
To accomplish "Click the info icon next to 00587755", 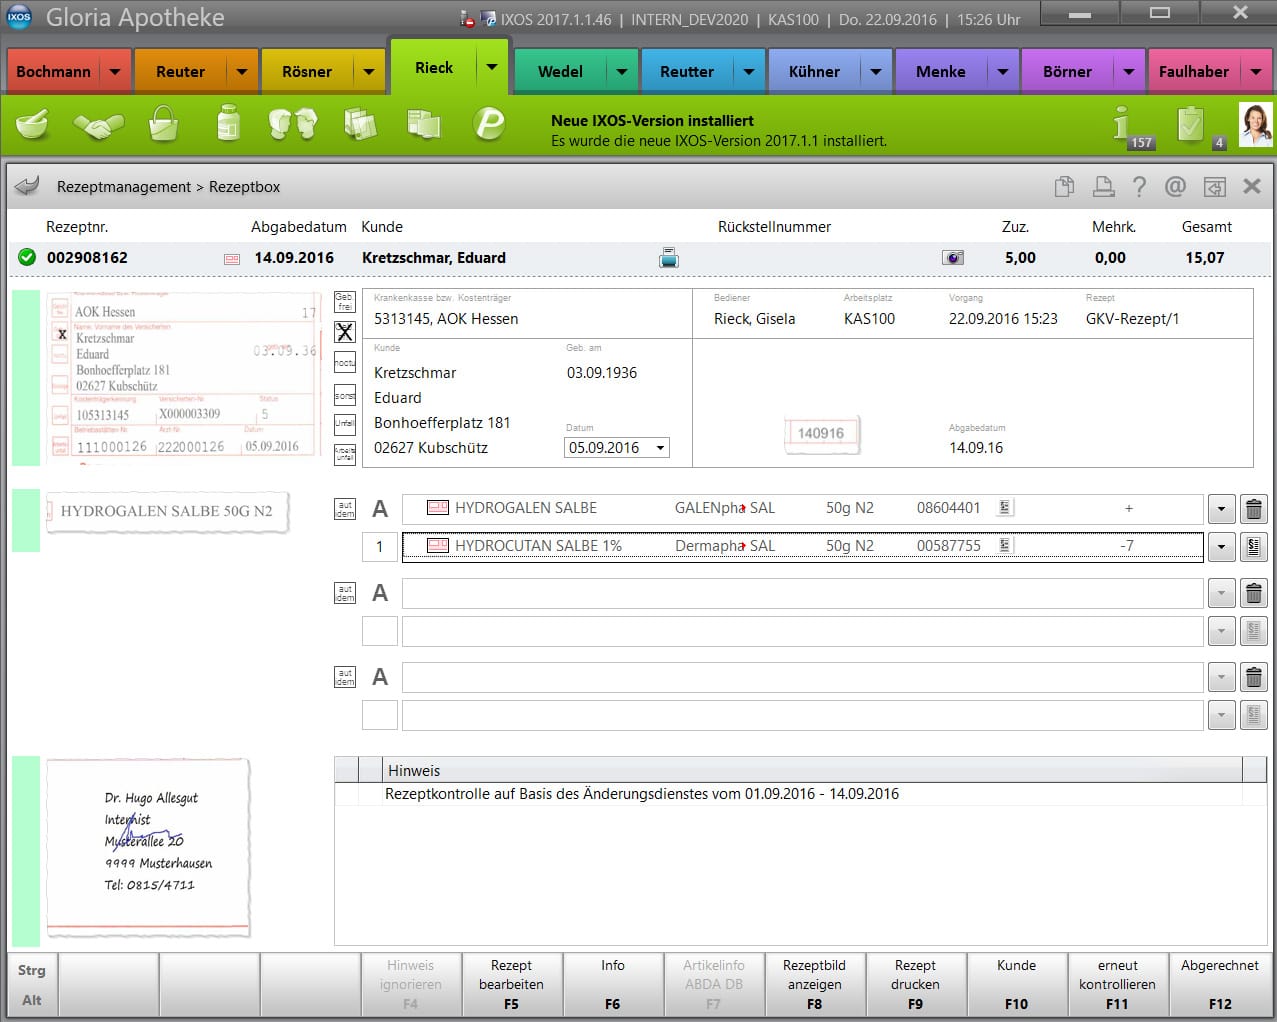I will [x=1005, y=545].
